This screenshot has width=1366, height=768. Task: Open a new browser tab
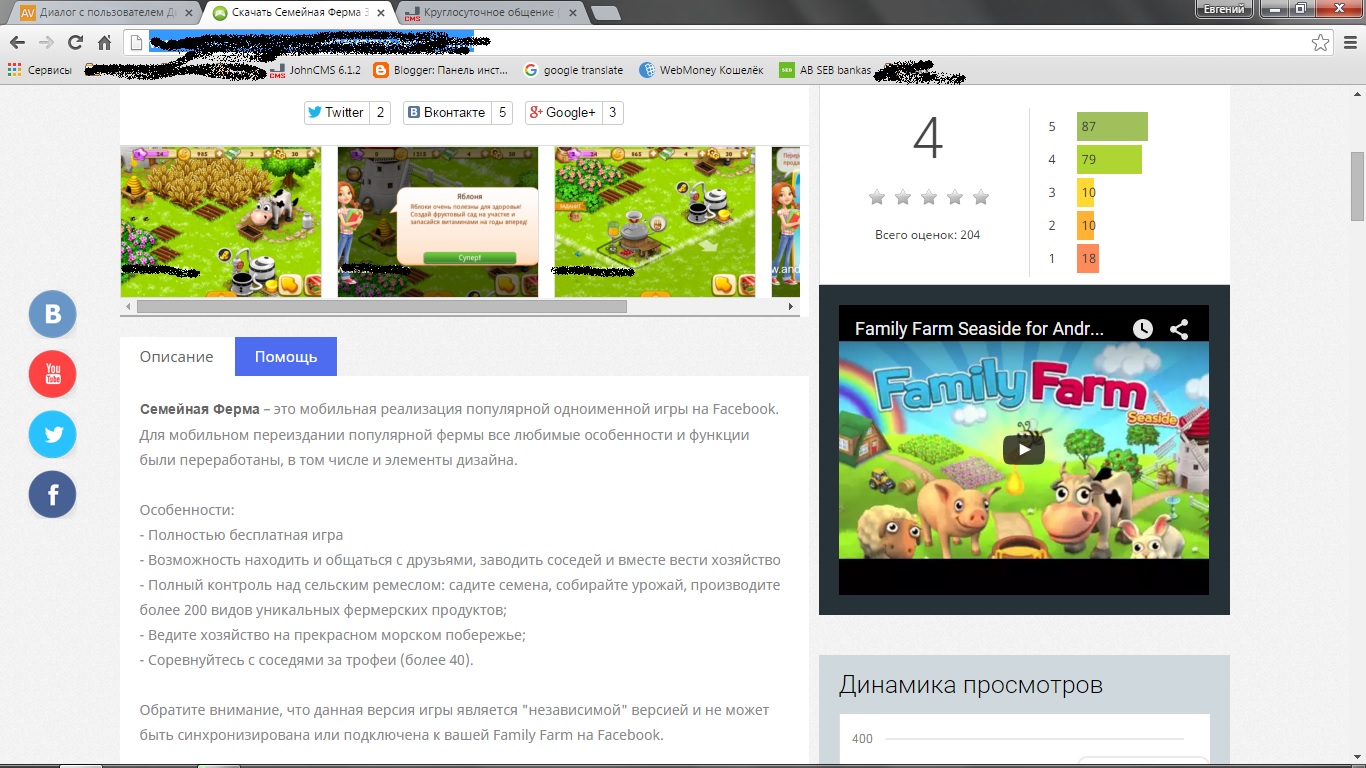coord(605,13)
